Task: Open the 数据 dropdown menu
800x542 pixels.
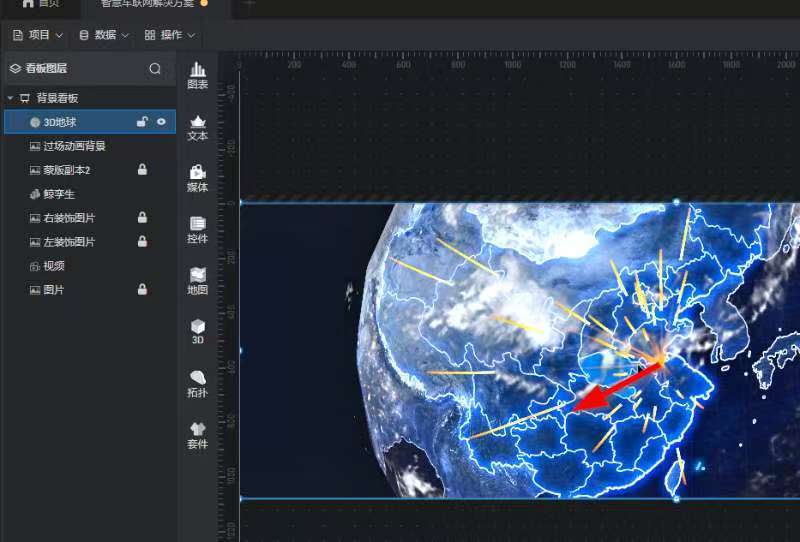Action: tap(104, 35)
